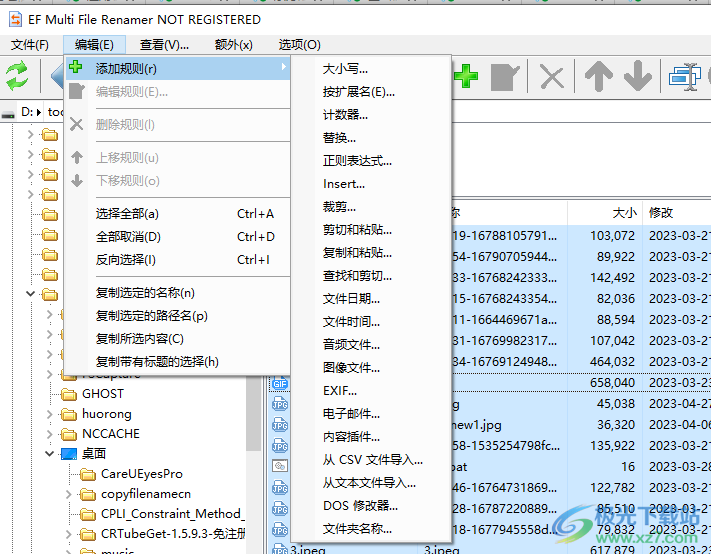Open the 编辑(E) menu
The width and height of the screenshot is (711, 554).
[x=94, y=45]
